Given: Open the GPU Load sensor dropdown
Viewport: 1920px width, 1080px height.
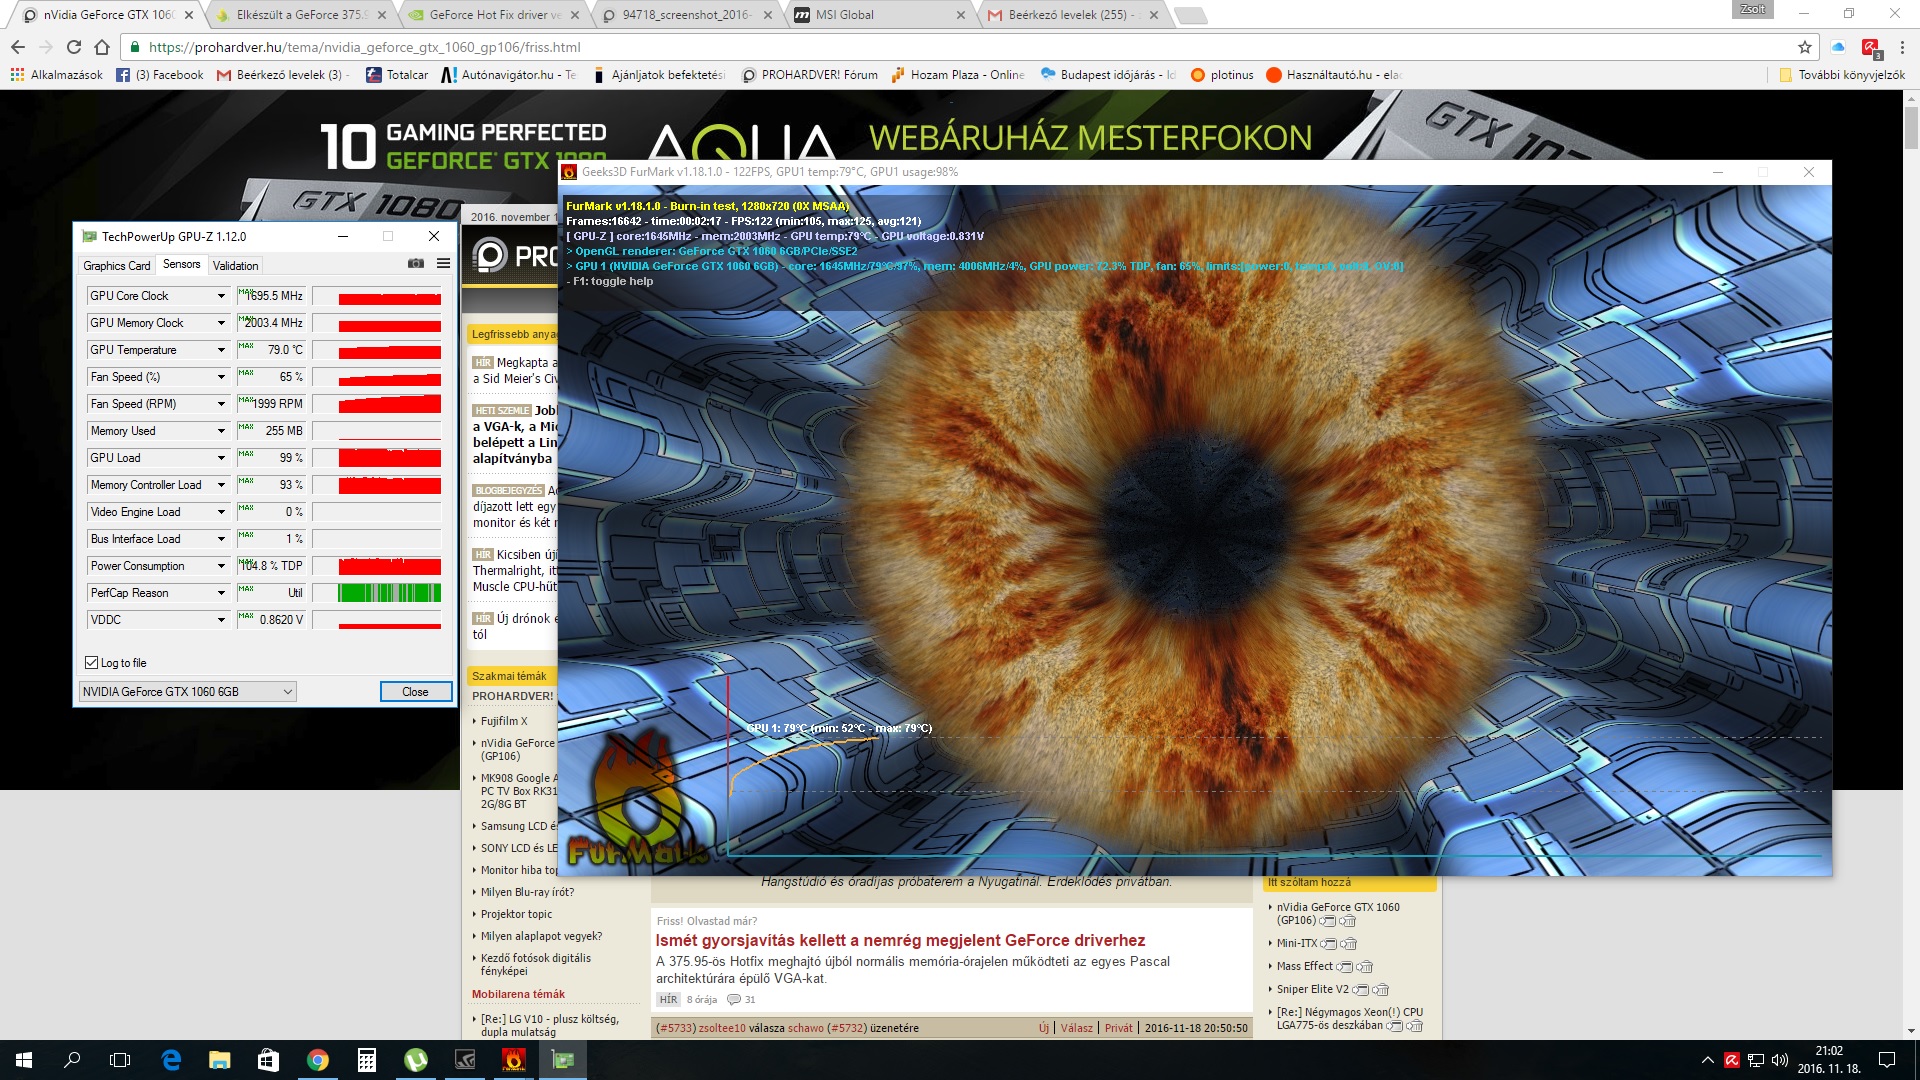Looking at the screenshot, I should tap(221, 458).
